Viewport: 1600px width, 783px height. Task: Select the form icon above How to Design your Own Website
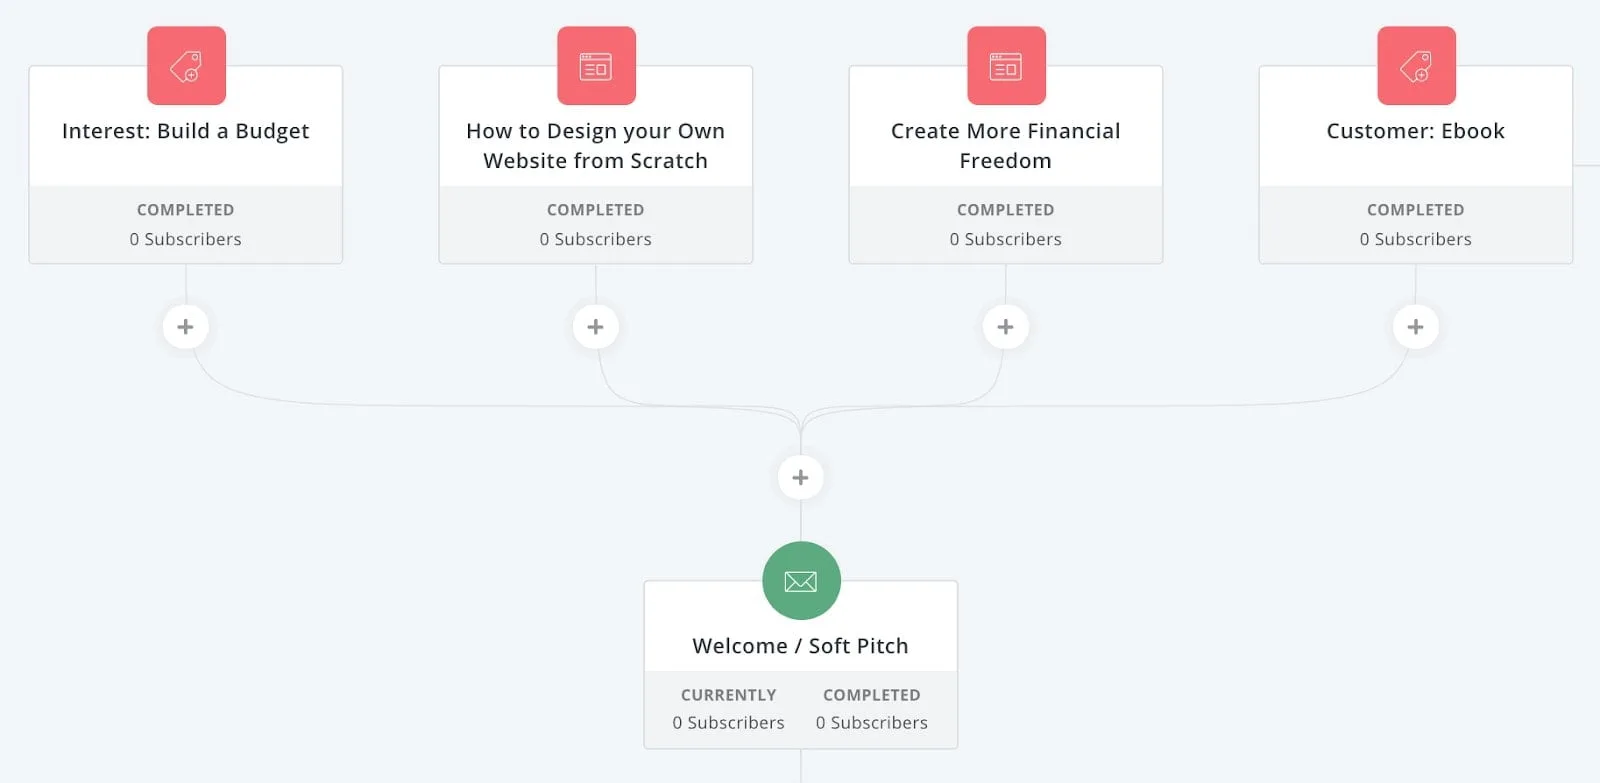(x=596, y=65)
